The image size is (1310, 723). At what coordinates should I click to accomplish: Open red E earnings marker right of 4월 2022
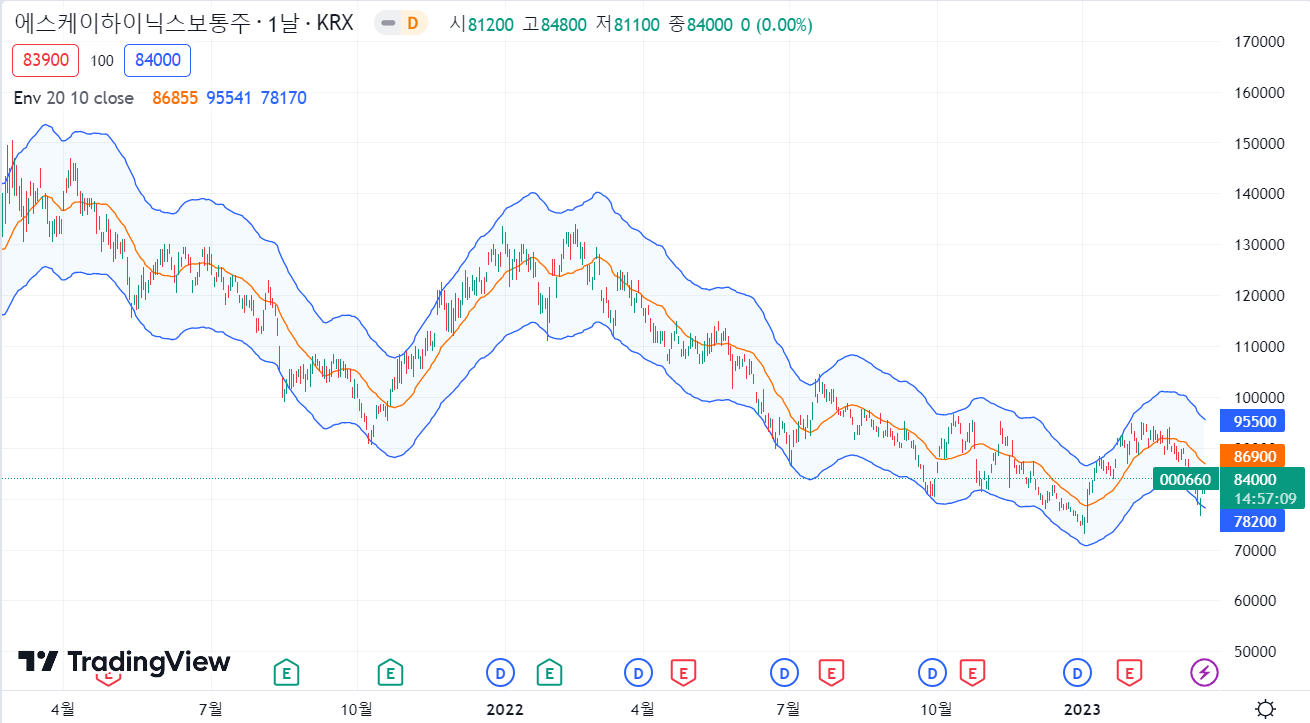(683, 673)
